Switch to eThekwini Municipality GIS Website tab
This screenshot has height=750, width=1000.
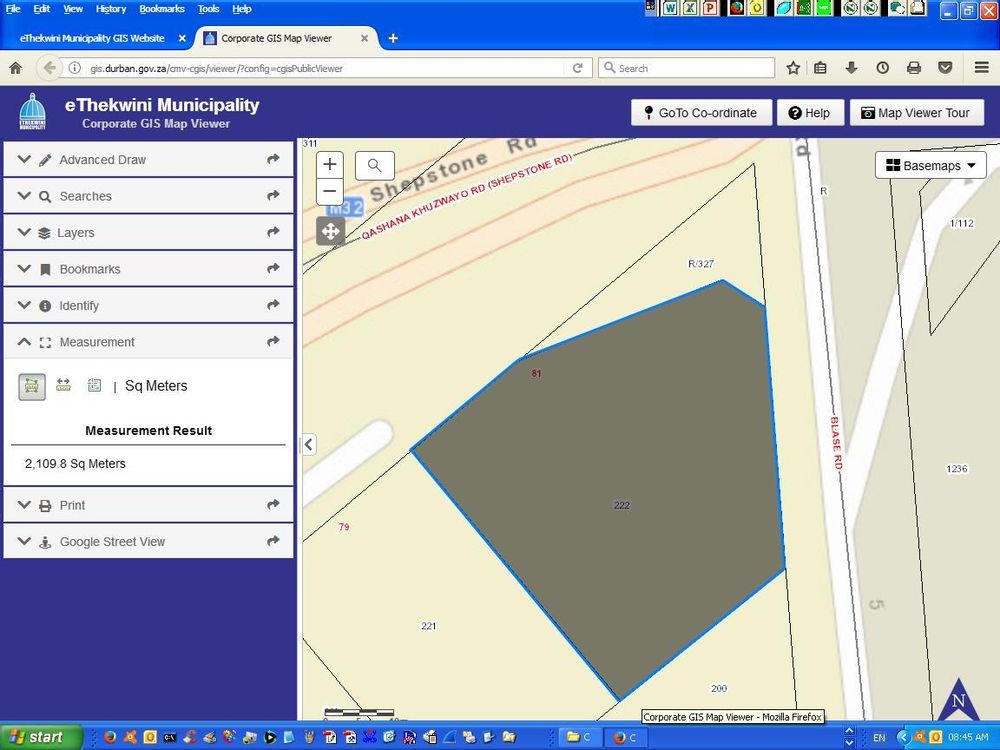click(x=92, y=38)
